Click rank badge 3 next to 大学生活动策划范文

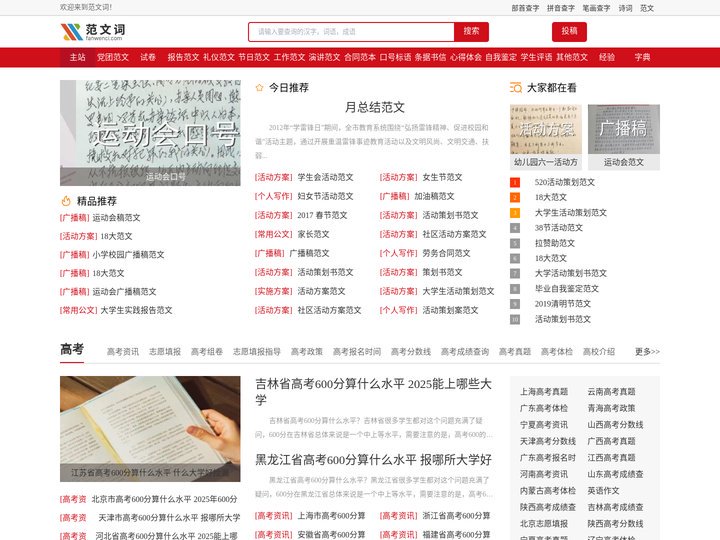(515, 213)
